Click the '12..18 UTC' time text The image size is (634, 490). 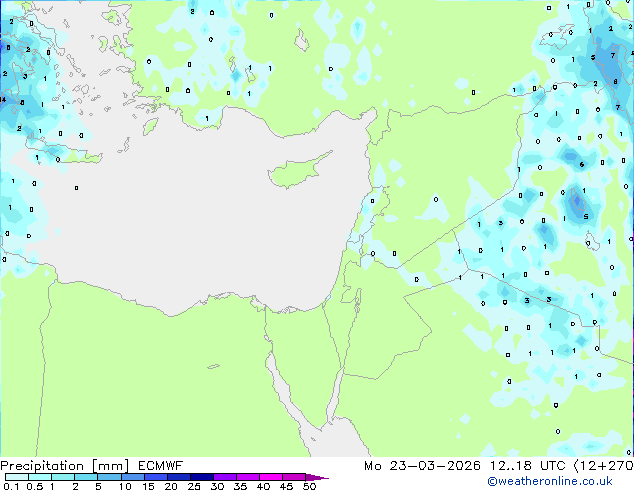[527, 466]
